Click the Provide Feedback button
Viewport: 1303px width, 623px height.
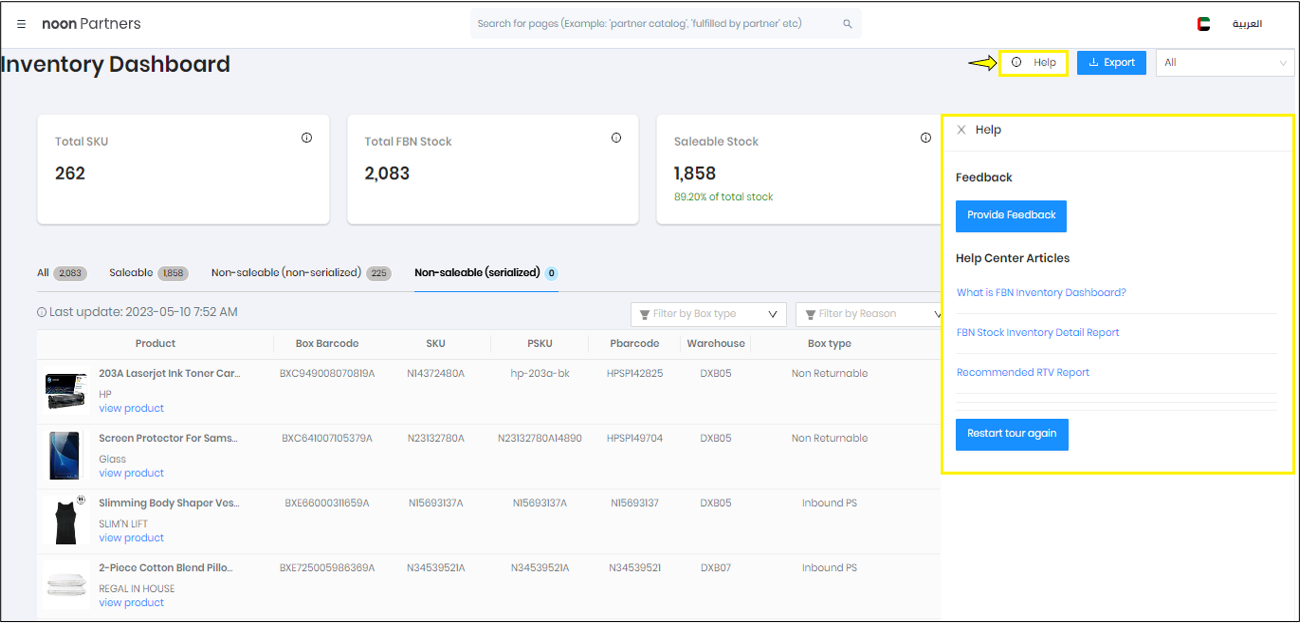[x=1011, y=216]
